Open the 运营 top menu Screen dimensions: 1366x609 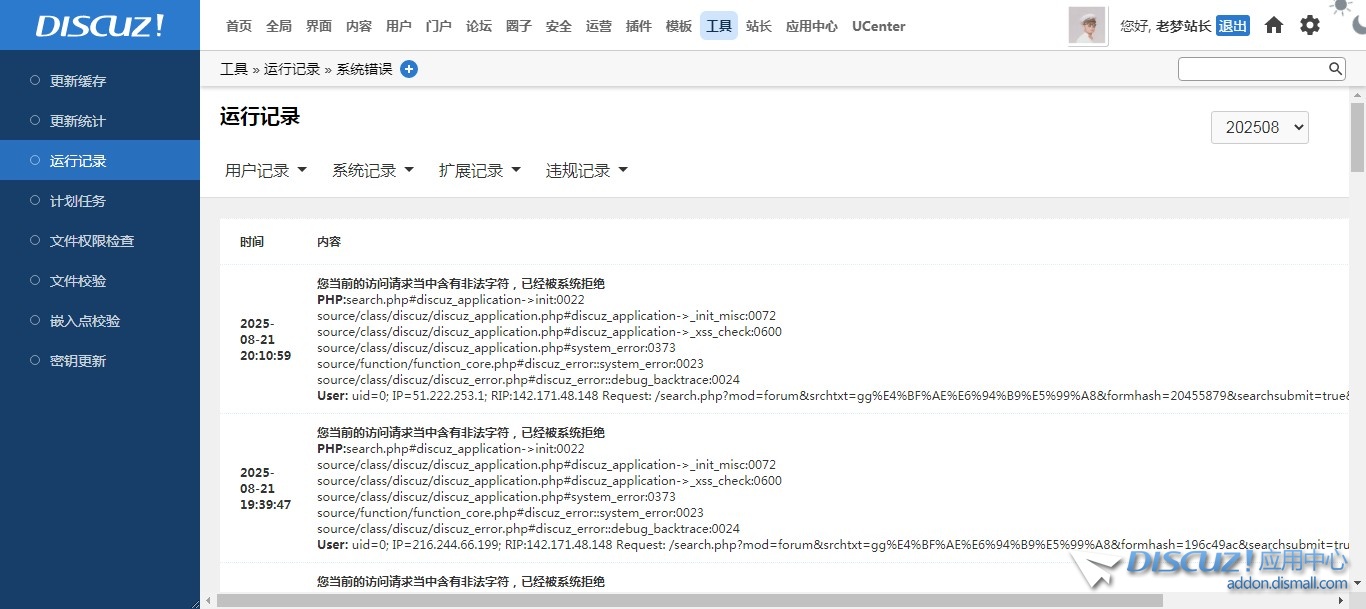click(599, 26)
